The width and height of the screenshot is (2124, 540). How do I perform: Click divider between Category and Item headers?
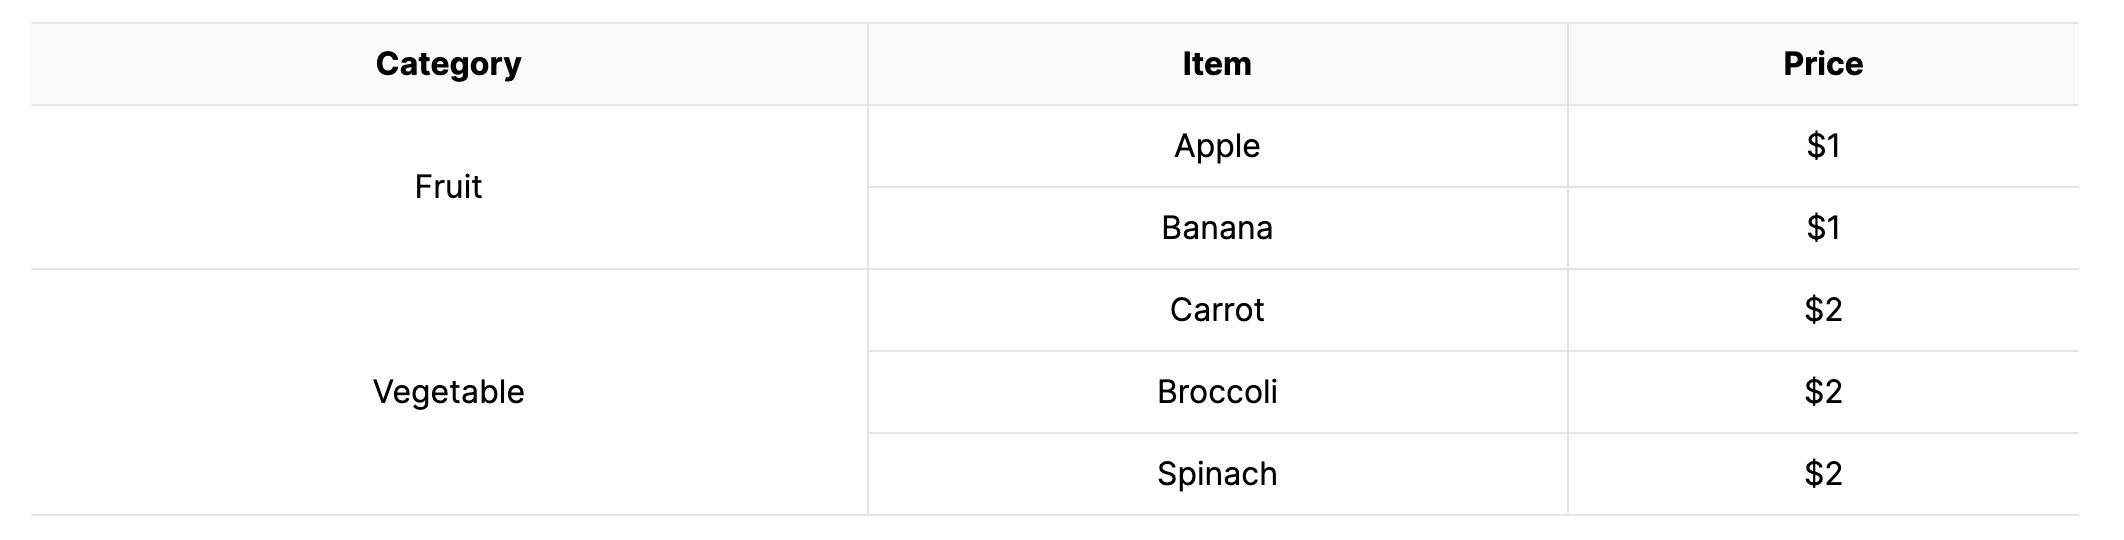coord(868,64)
